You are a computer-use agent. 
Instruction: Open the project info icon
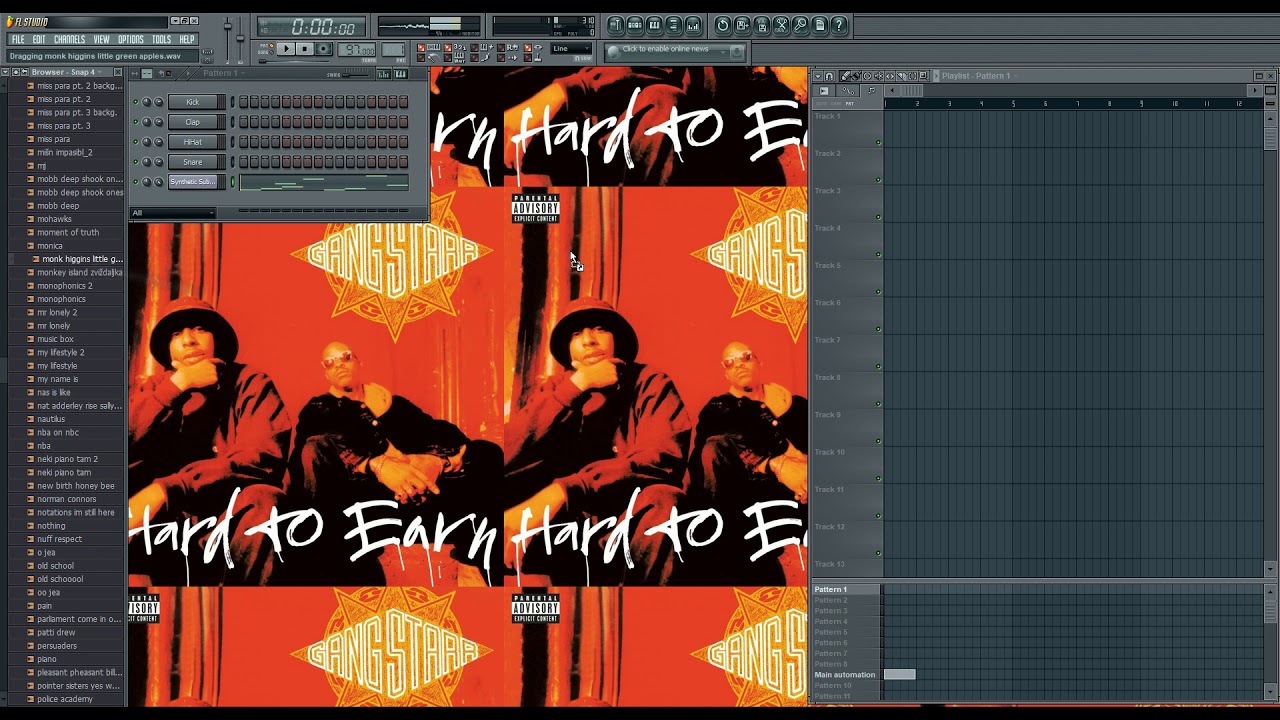(820, 25)
